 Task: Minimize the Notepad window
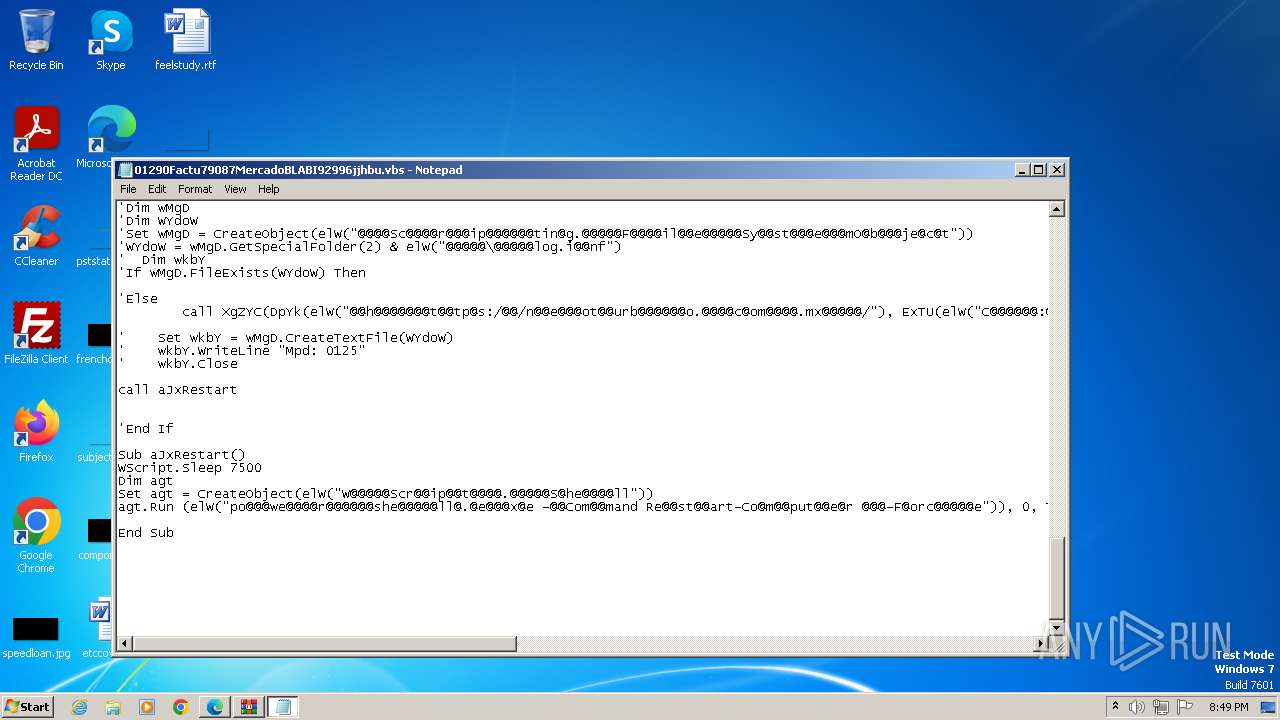[x=1022, y=170]
